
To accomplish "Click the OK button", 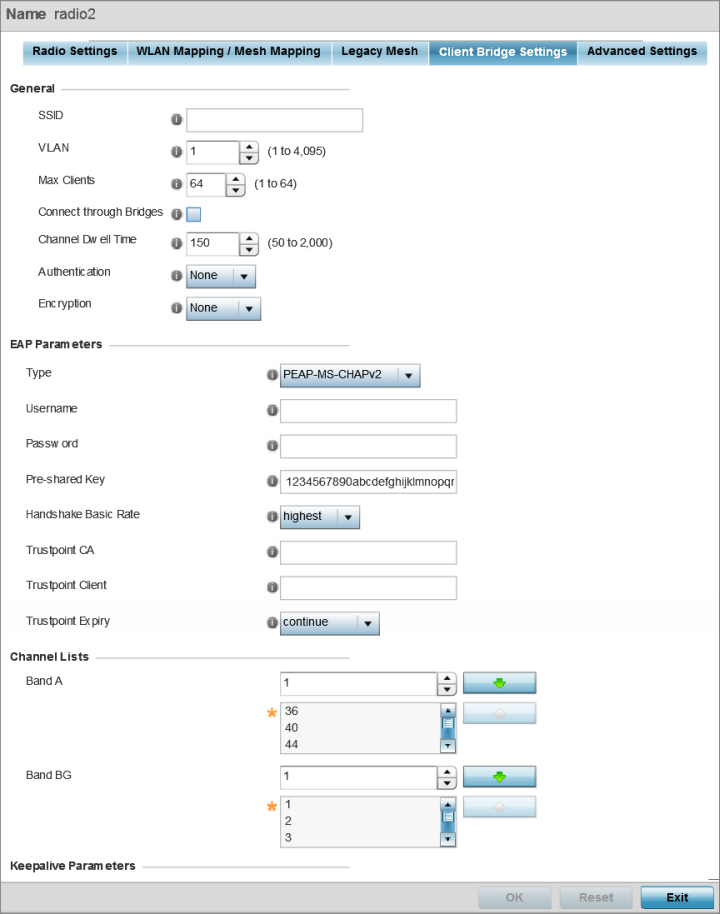I will point(514,898).
